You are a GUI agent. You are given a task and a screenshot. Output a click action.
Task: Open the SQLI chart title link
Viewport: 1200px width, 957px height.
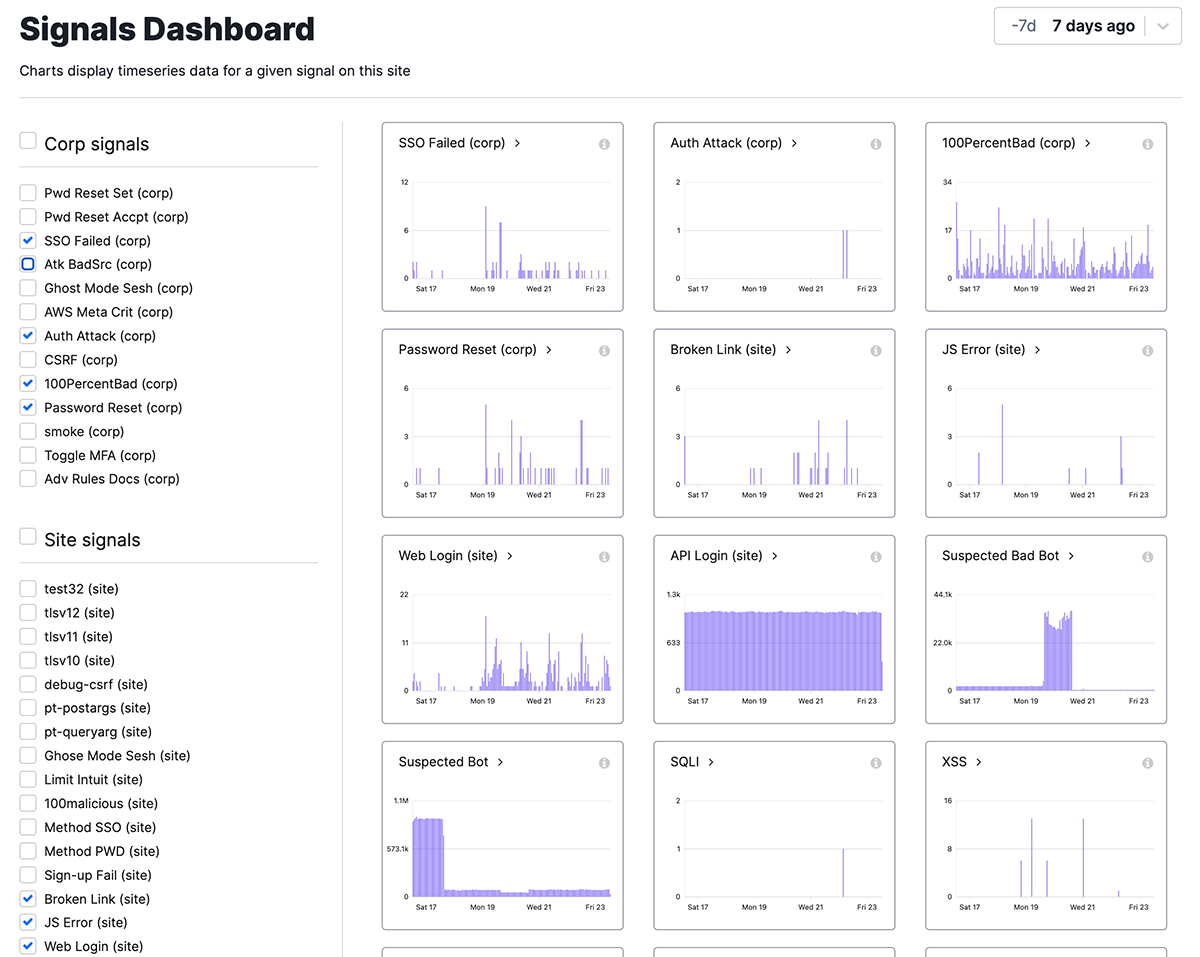(x=685, y=762)
